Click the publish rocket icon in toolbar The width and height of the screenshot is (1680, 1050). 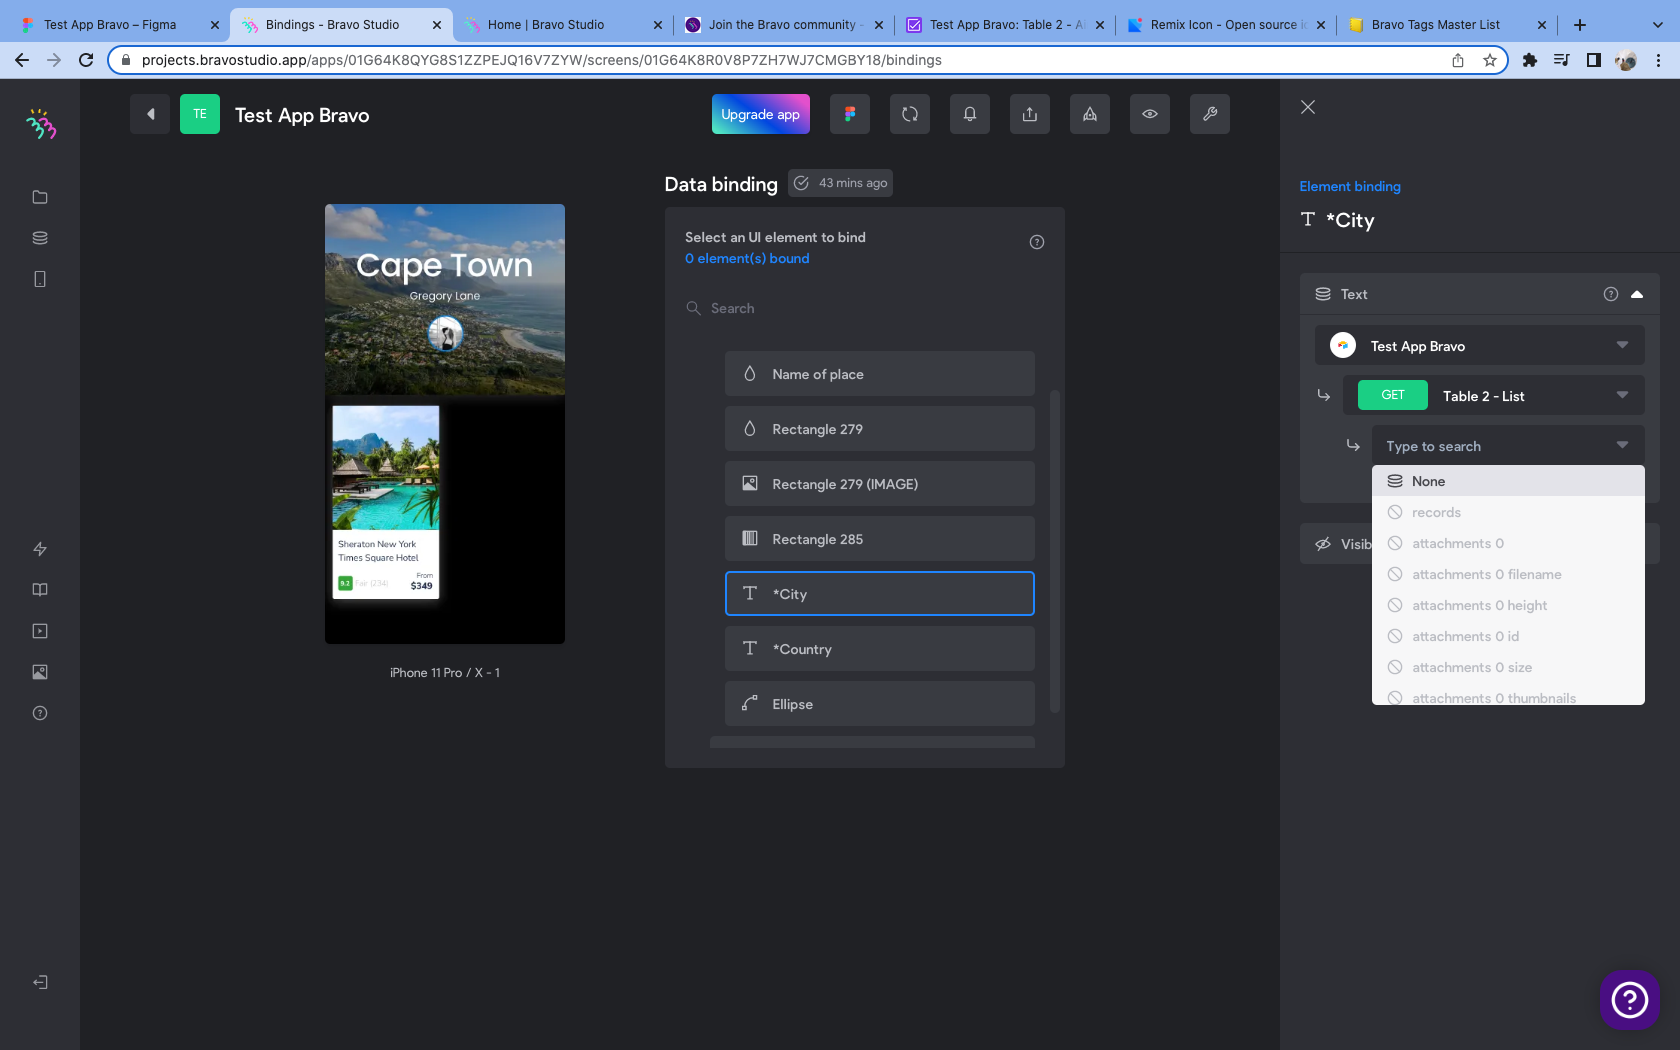click(x=1090, y=114)
